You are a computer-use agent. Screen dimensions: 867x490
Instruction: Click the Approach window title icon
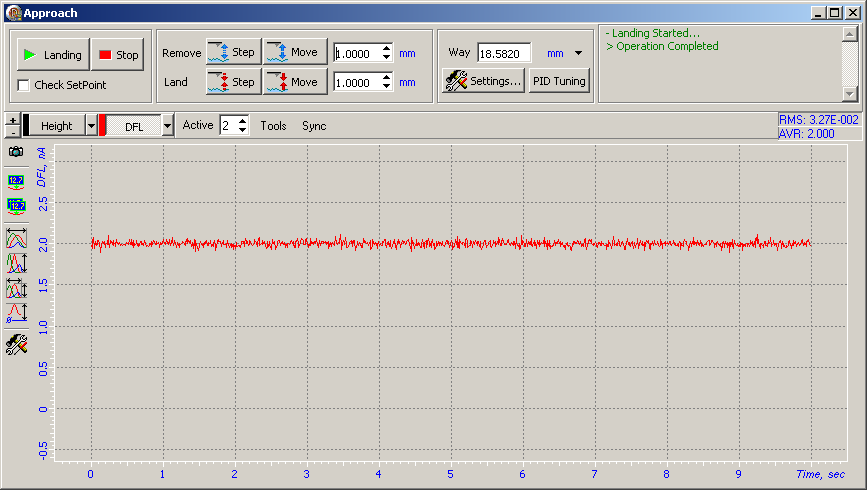pyautogui.click(x=13, y=13)
